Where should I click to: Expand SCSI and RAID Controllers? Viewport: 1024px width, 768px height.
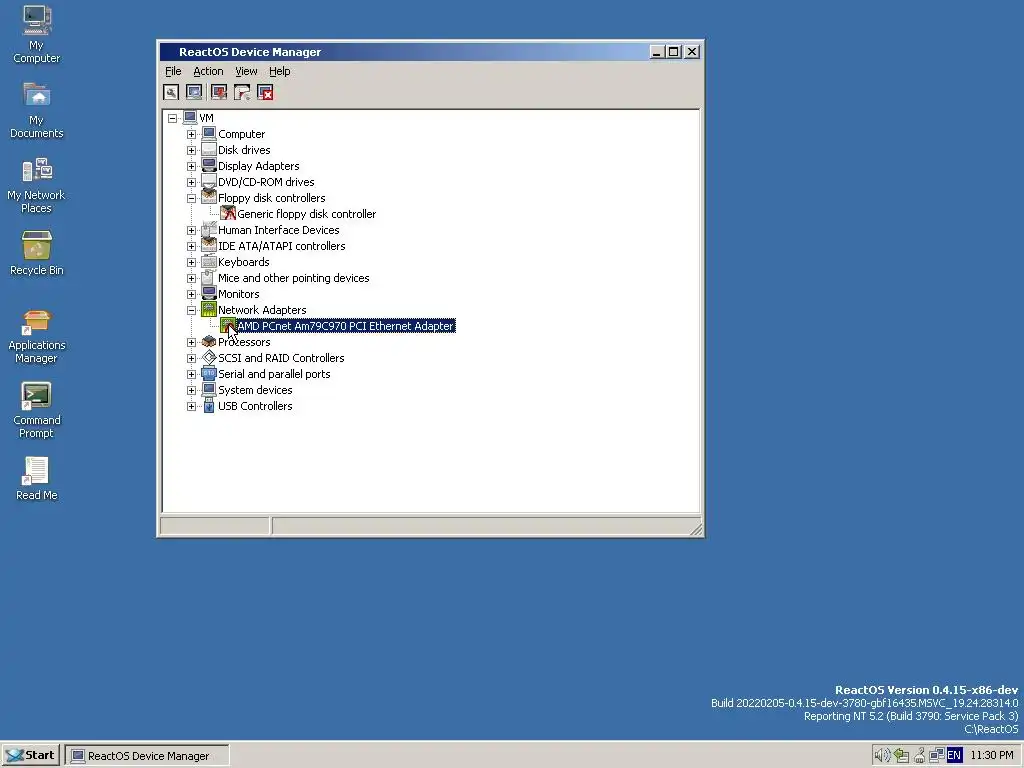click(191, 358)
